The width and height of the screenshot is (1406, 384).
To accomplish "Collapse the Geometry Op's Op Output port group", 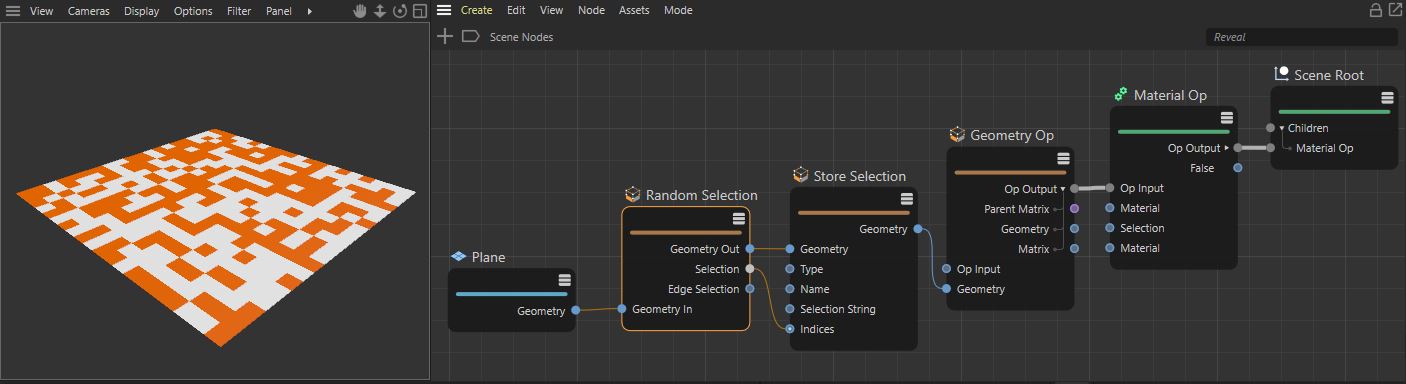I will pos(1062,189).
